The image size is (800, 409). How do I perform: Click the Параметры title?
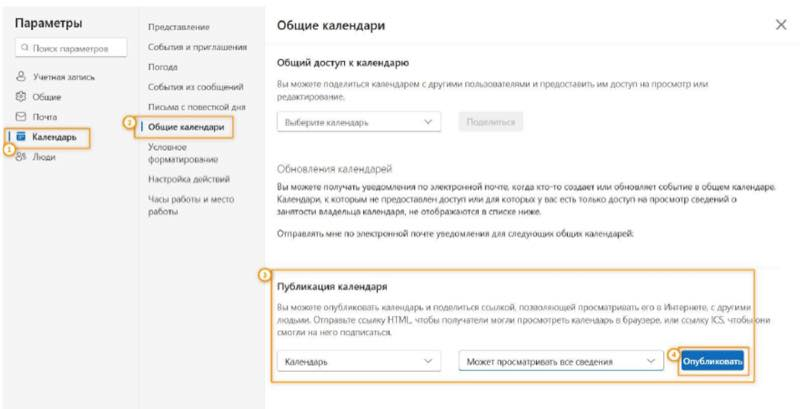48,23
